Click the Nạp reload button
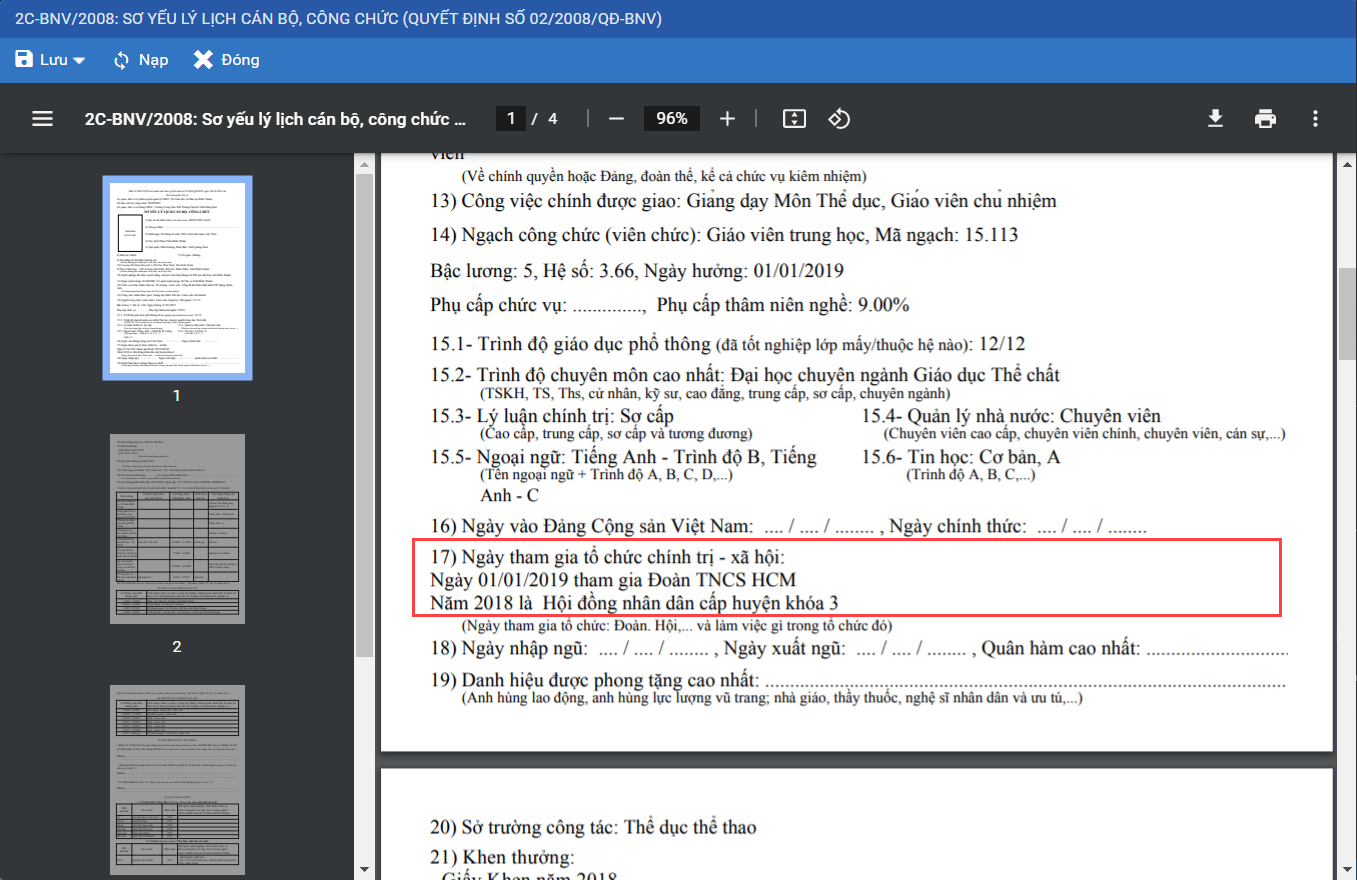The width and height of the screenshot is (1357, 880). (140, 60)
